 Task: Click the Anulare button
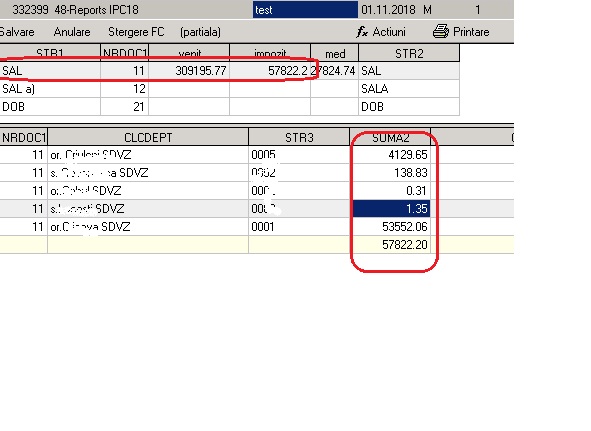click(x=72, y=32)
